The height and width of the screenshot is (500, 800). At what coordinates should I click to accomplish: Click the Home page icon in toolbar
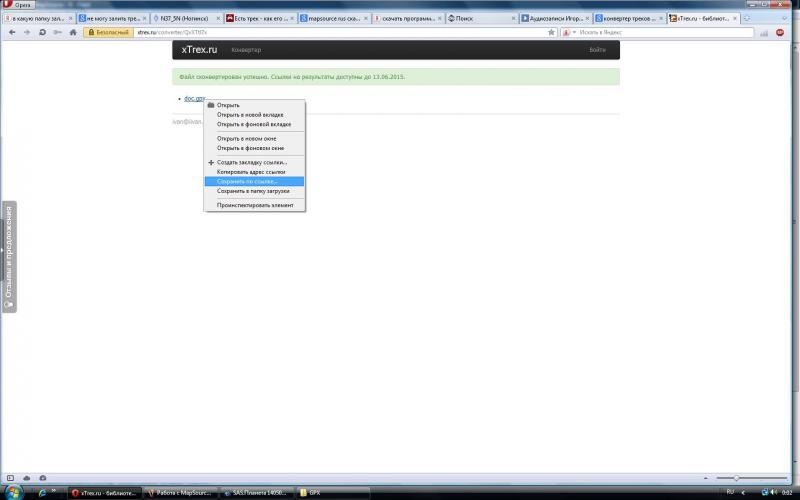pyautogui.click(x=71, y=32)
